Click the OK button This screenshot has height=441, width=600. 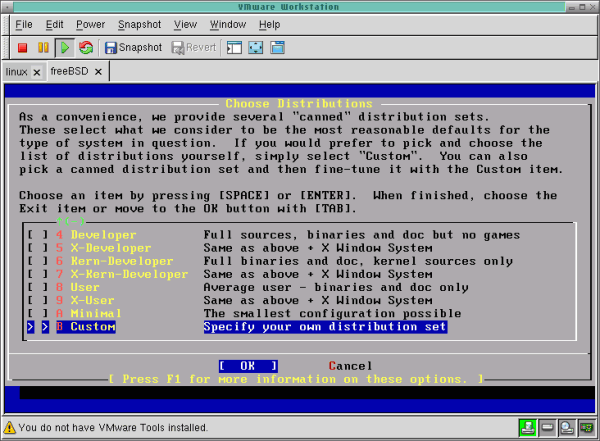tap(248, 366)
